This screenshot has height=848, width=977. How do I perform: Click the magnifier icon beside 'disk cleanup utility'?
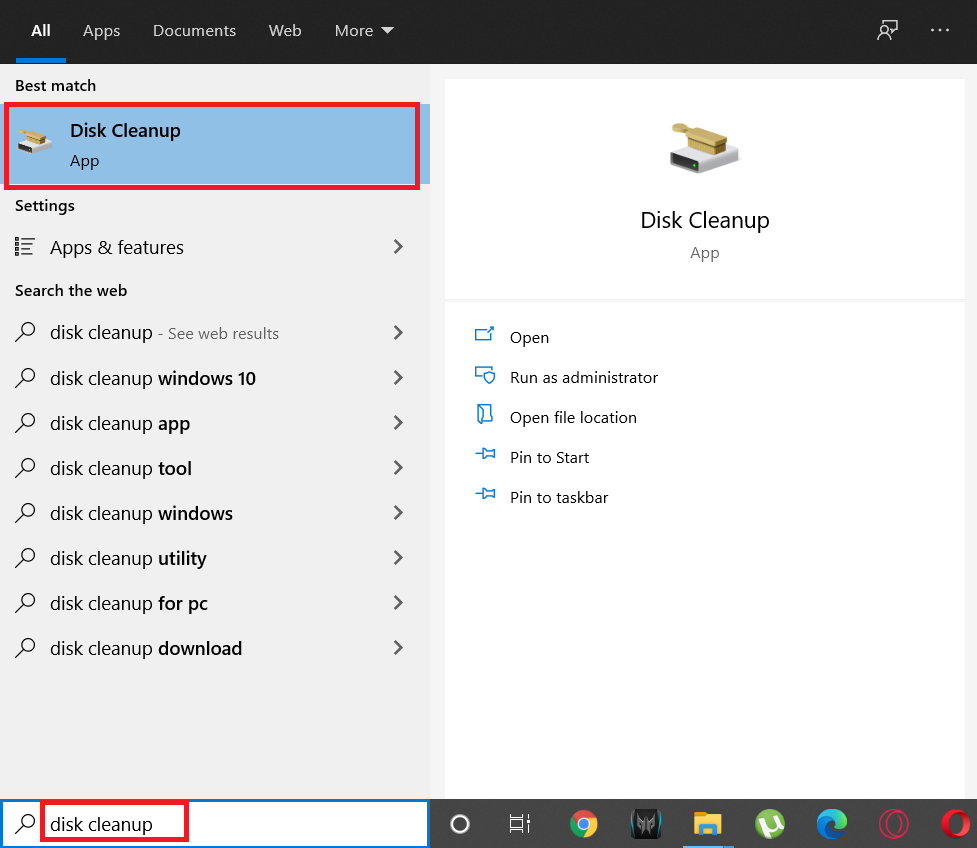[x=25, y=558]
